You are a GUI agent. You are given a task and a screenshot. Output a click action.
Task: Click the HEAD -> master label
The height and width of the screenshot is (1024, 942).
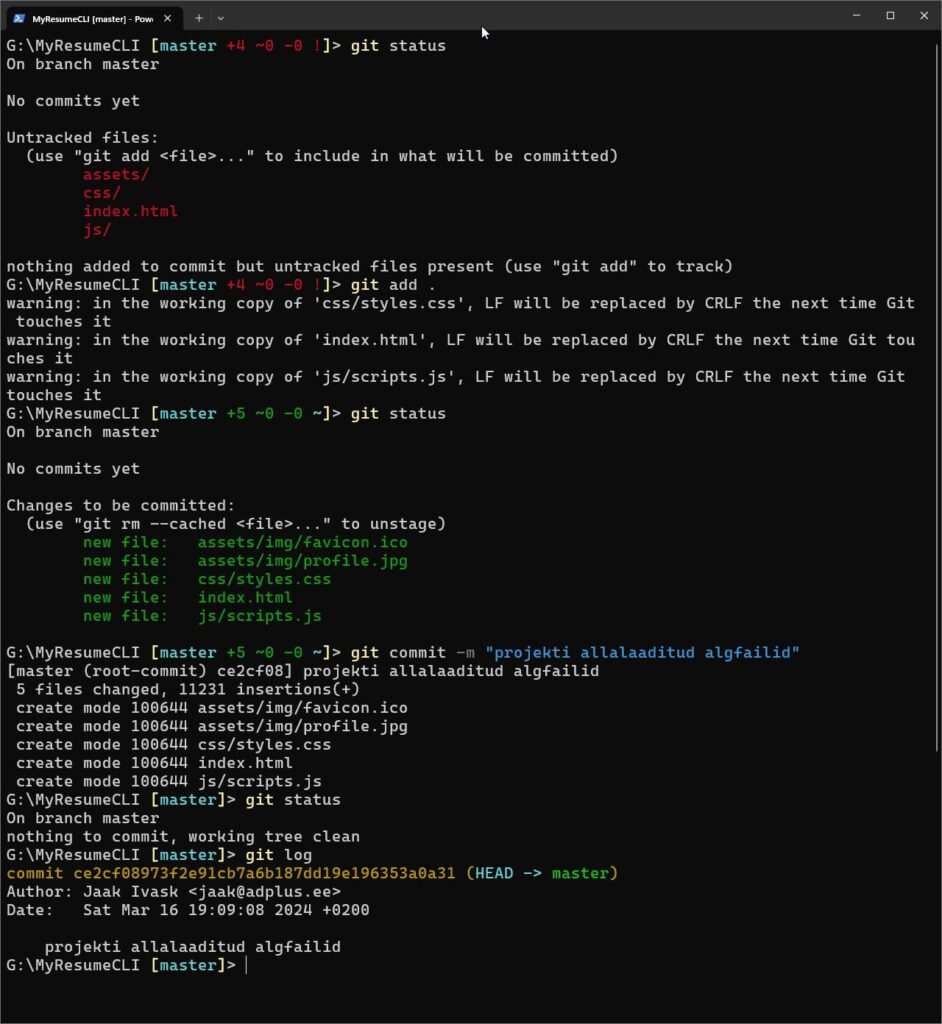coord(542,873)
